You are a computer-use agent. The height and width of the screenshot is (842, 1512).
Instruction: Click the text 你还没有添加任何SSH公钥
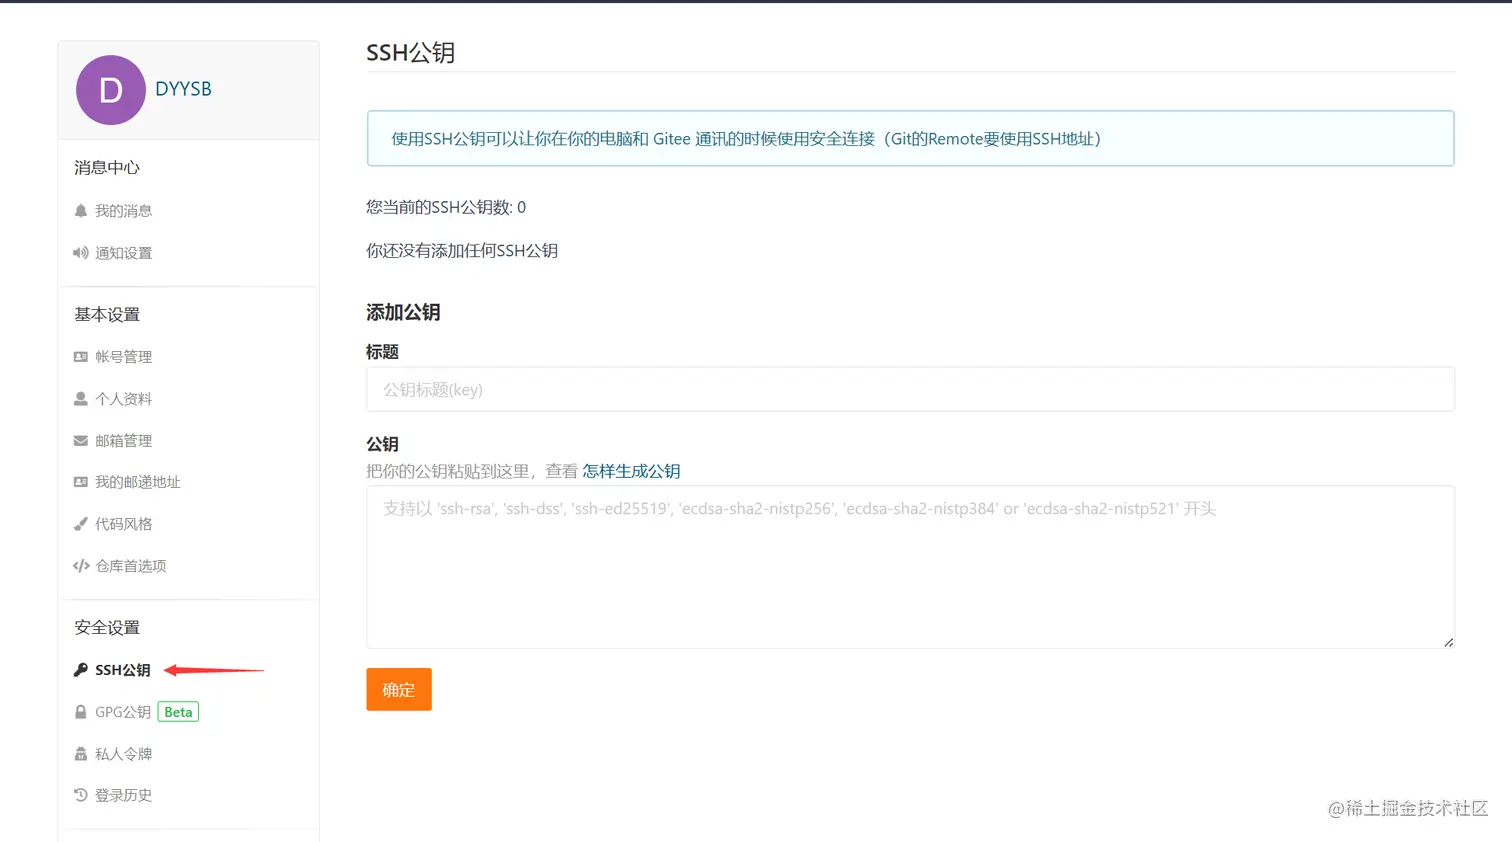tap(462, 250)
